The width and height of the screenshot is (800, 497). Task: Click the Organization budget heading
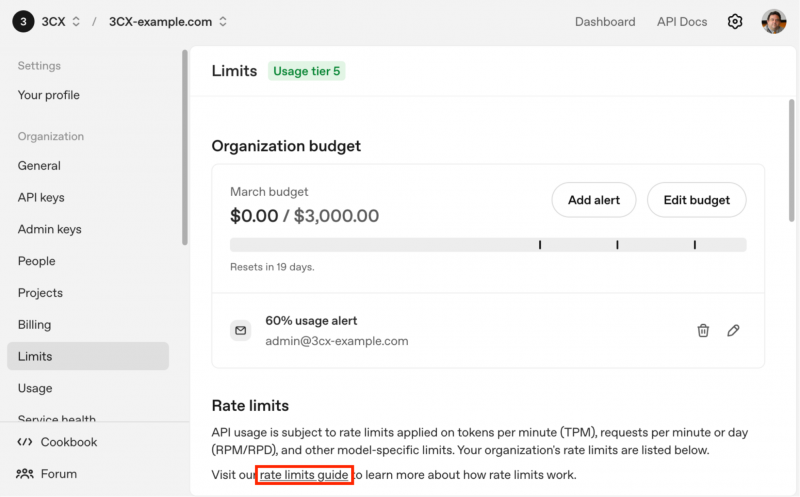(x=286, y=146)
